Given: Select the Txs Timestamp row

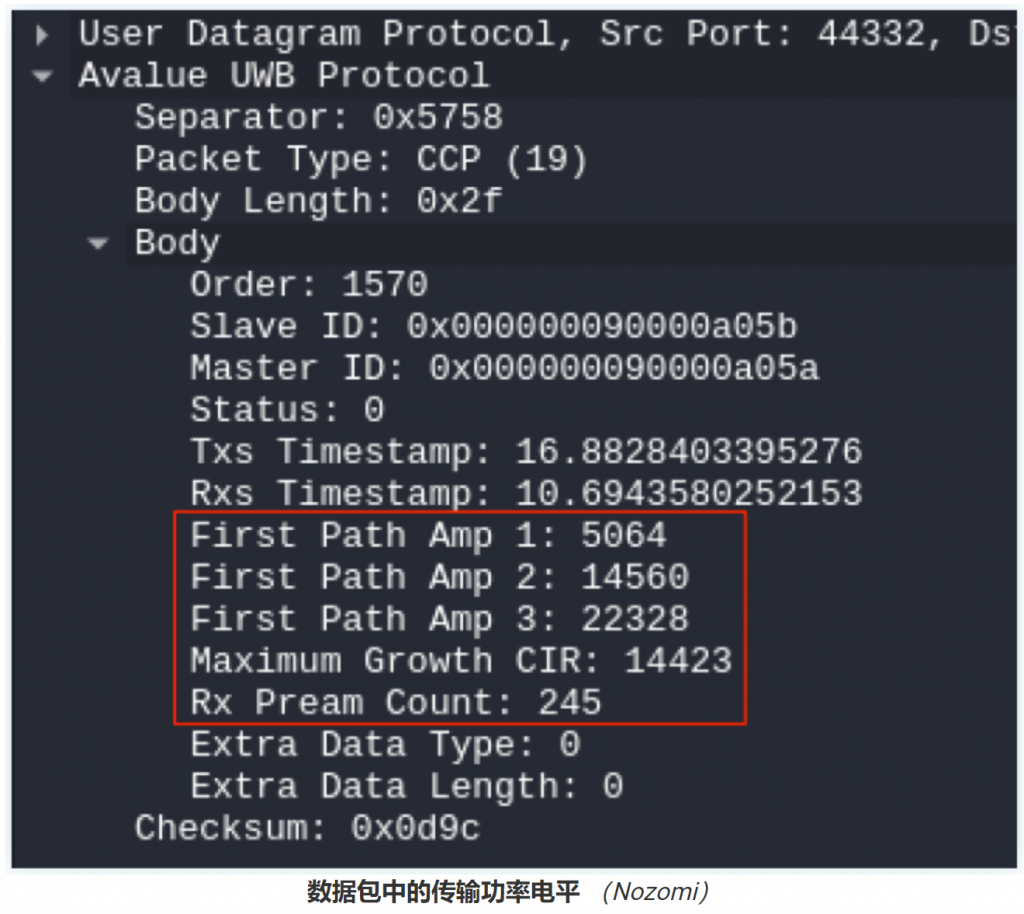Looking at the screenshot, I should coord(526,452).
